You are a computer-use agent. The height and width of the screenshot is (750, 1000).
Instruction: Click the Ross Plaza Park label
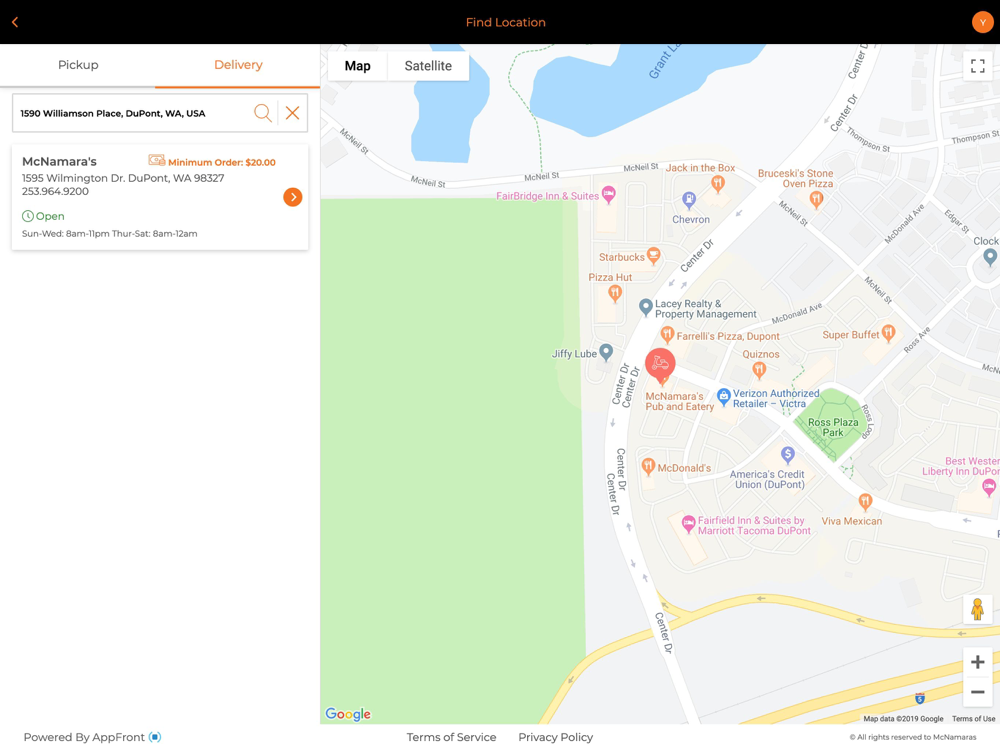(x=833, y=427)
